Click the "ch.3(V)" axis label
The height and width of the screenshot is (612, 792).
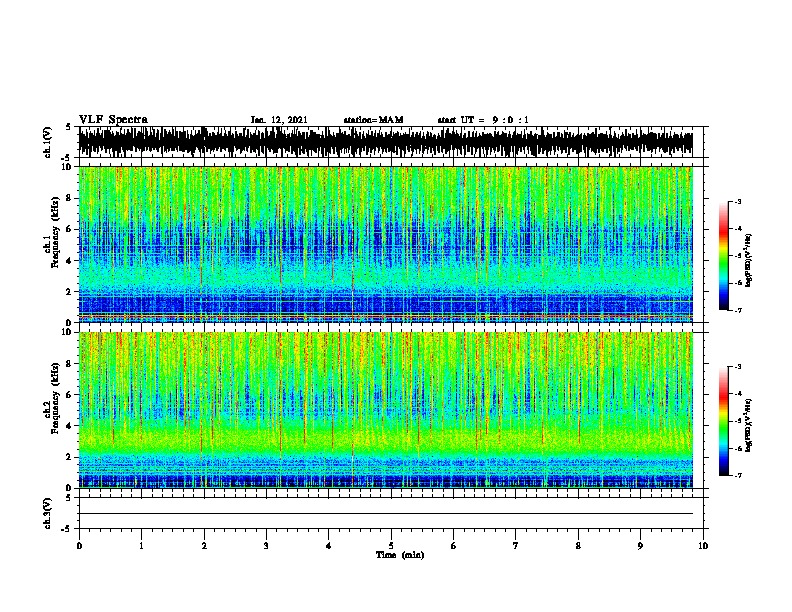pyautogui.click(x=47, y=513)
